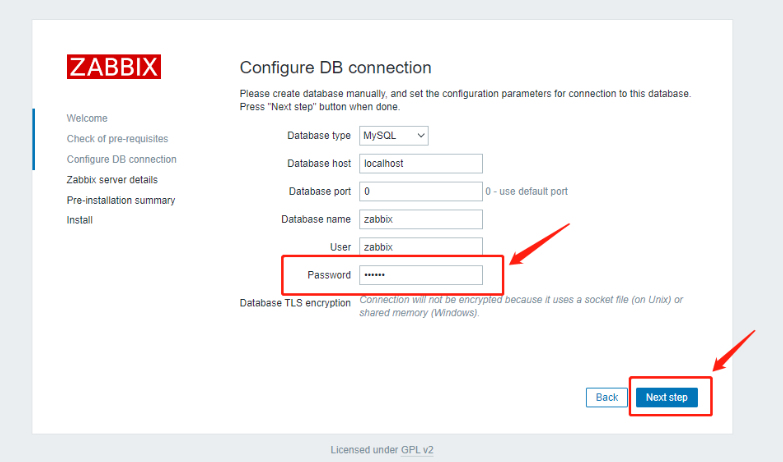Click the Database port label
This screenshot has width=783, height=462.
click(x=320, y=192)
